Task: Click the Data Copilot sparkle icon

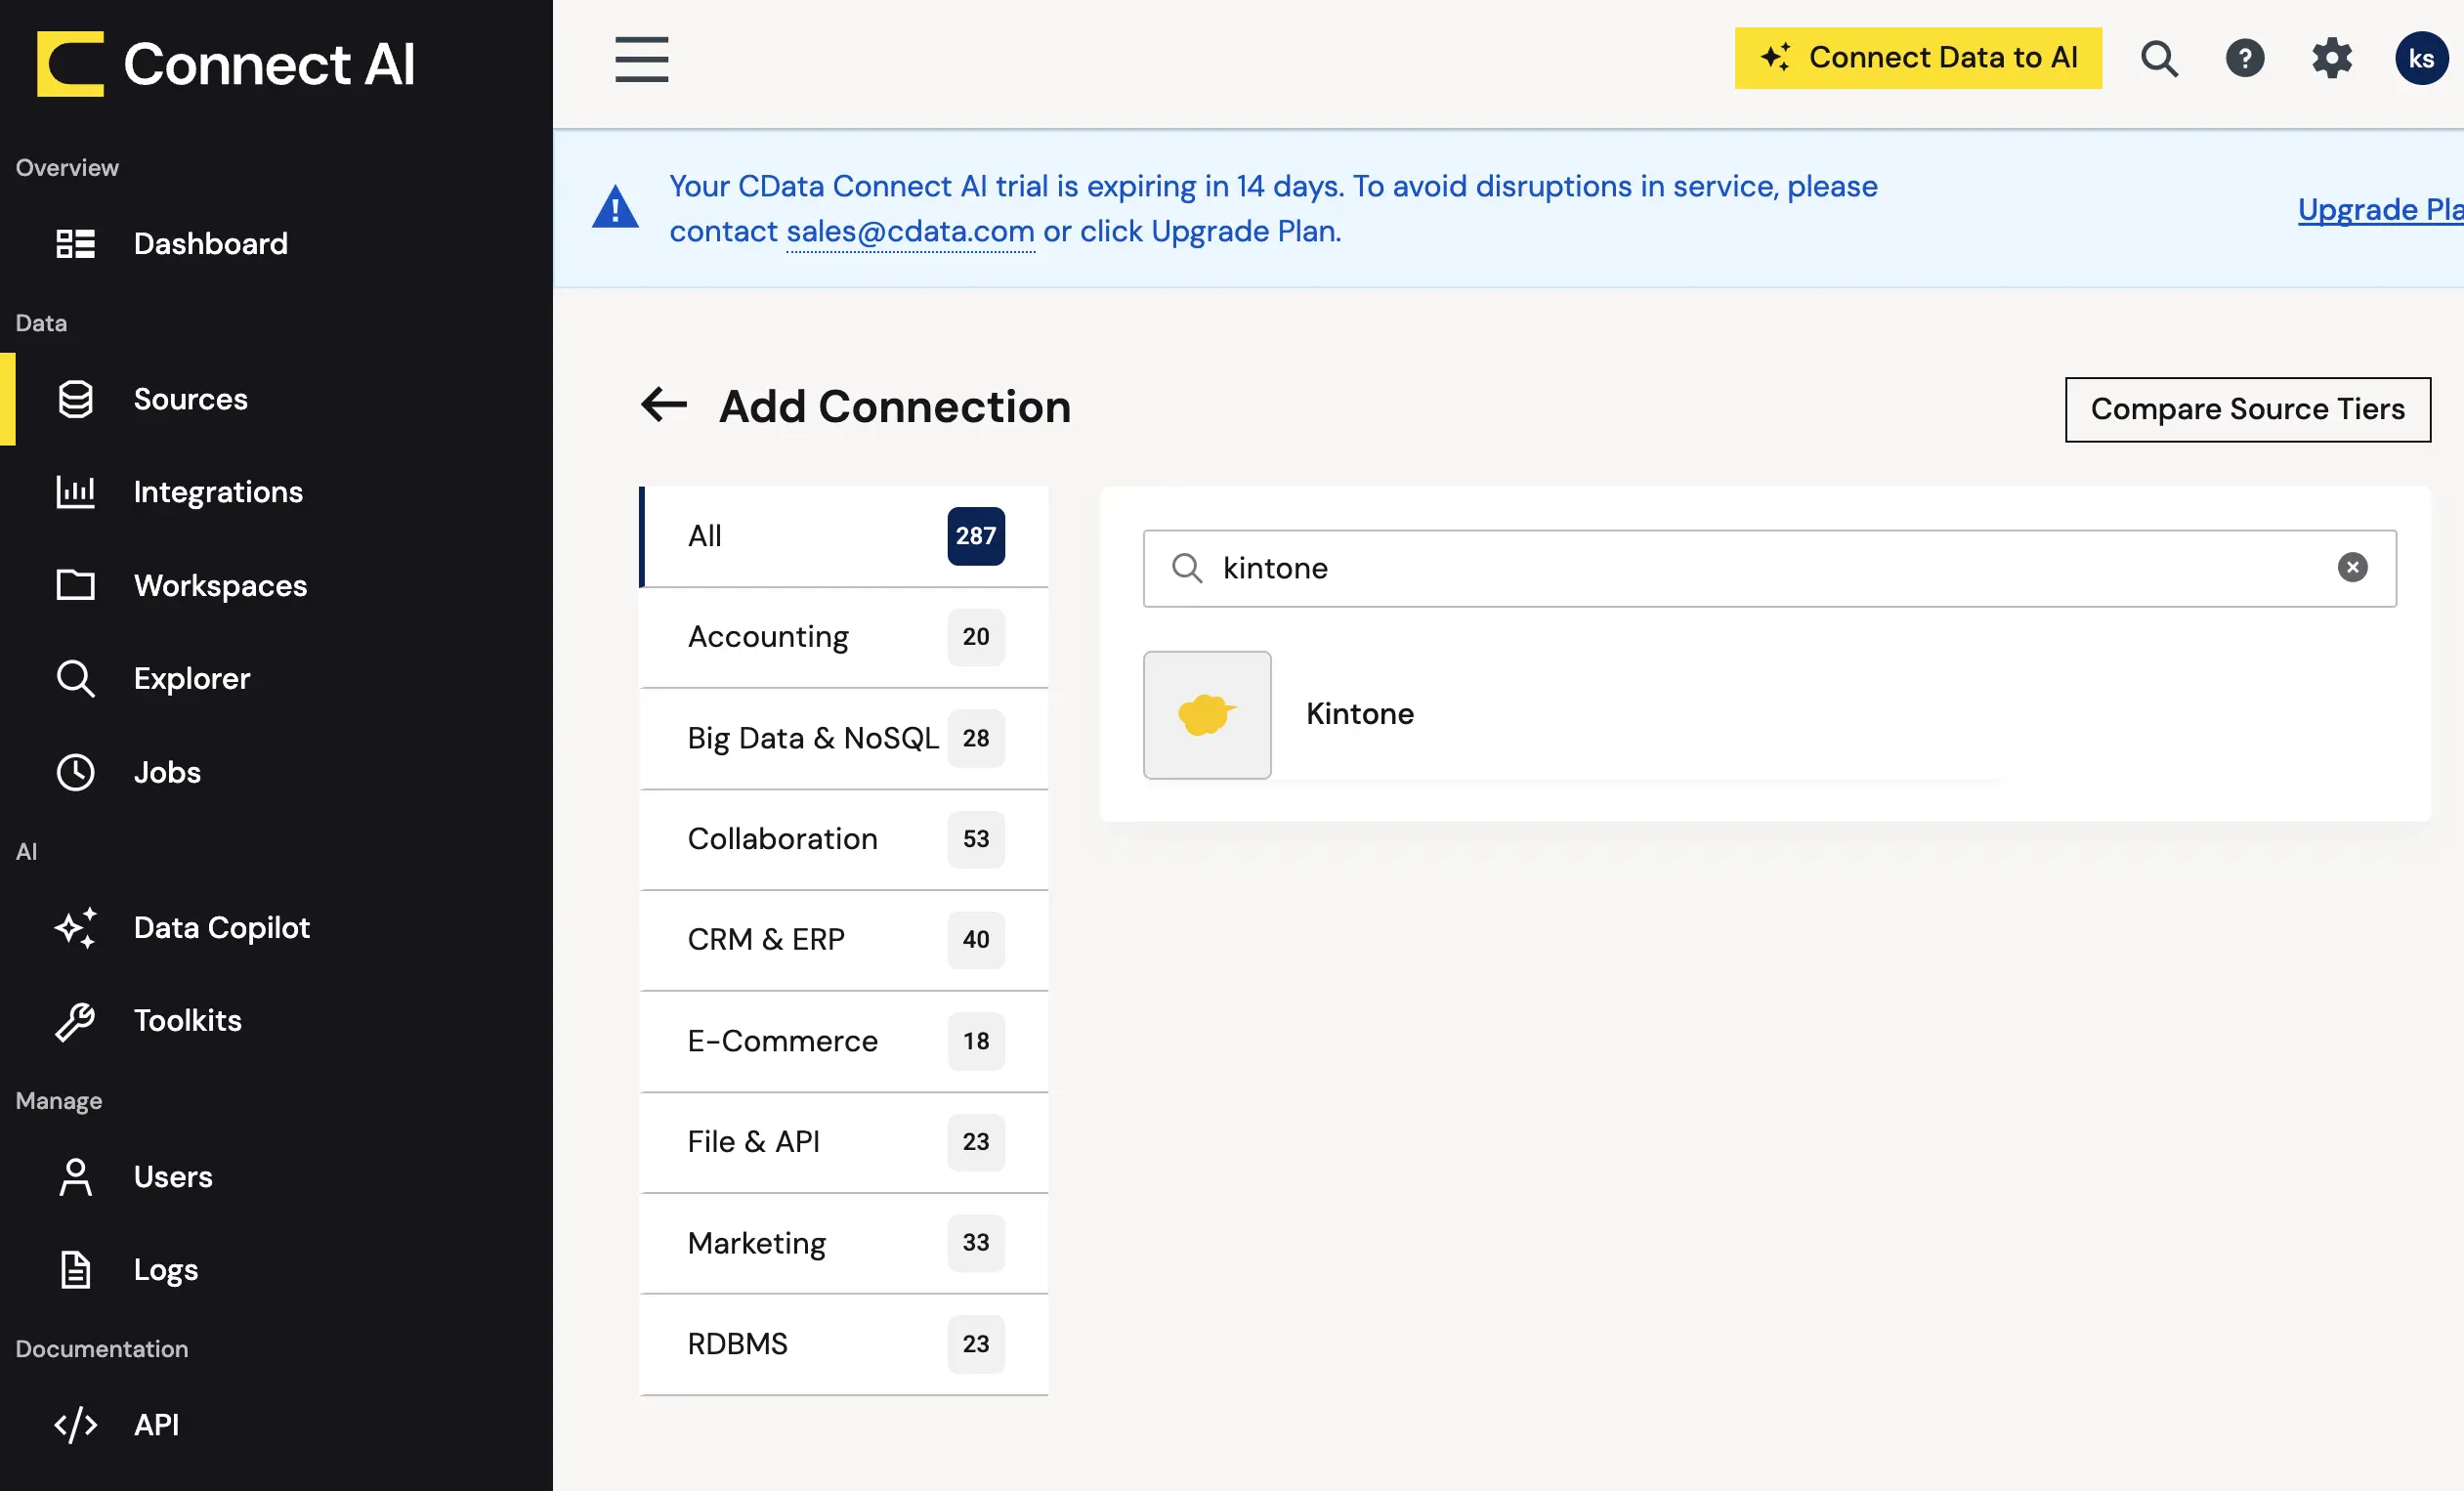Action: pyautogui.click(x=75, y=927)
